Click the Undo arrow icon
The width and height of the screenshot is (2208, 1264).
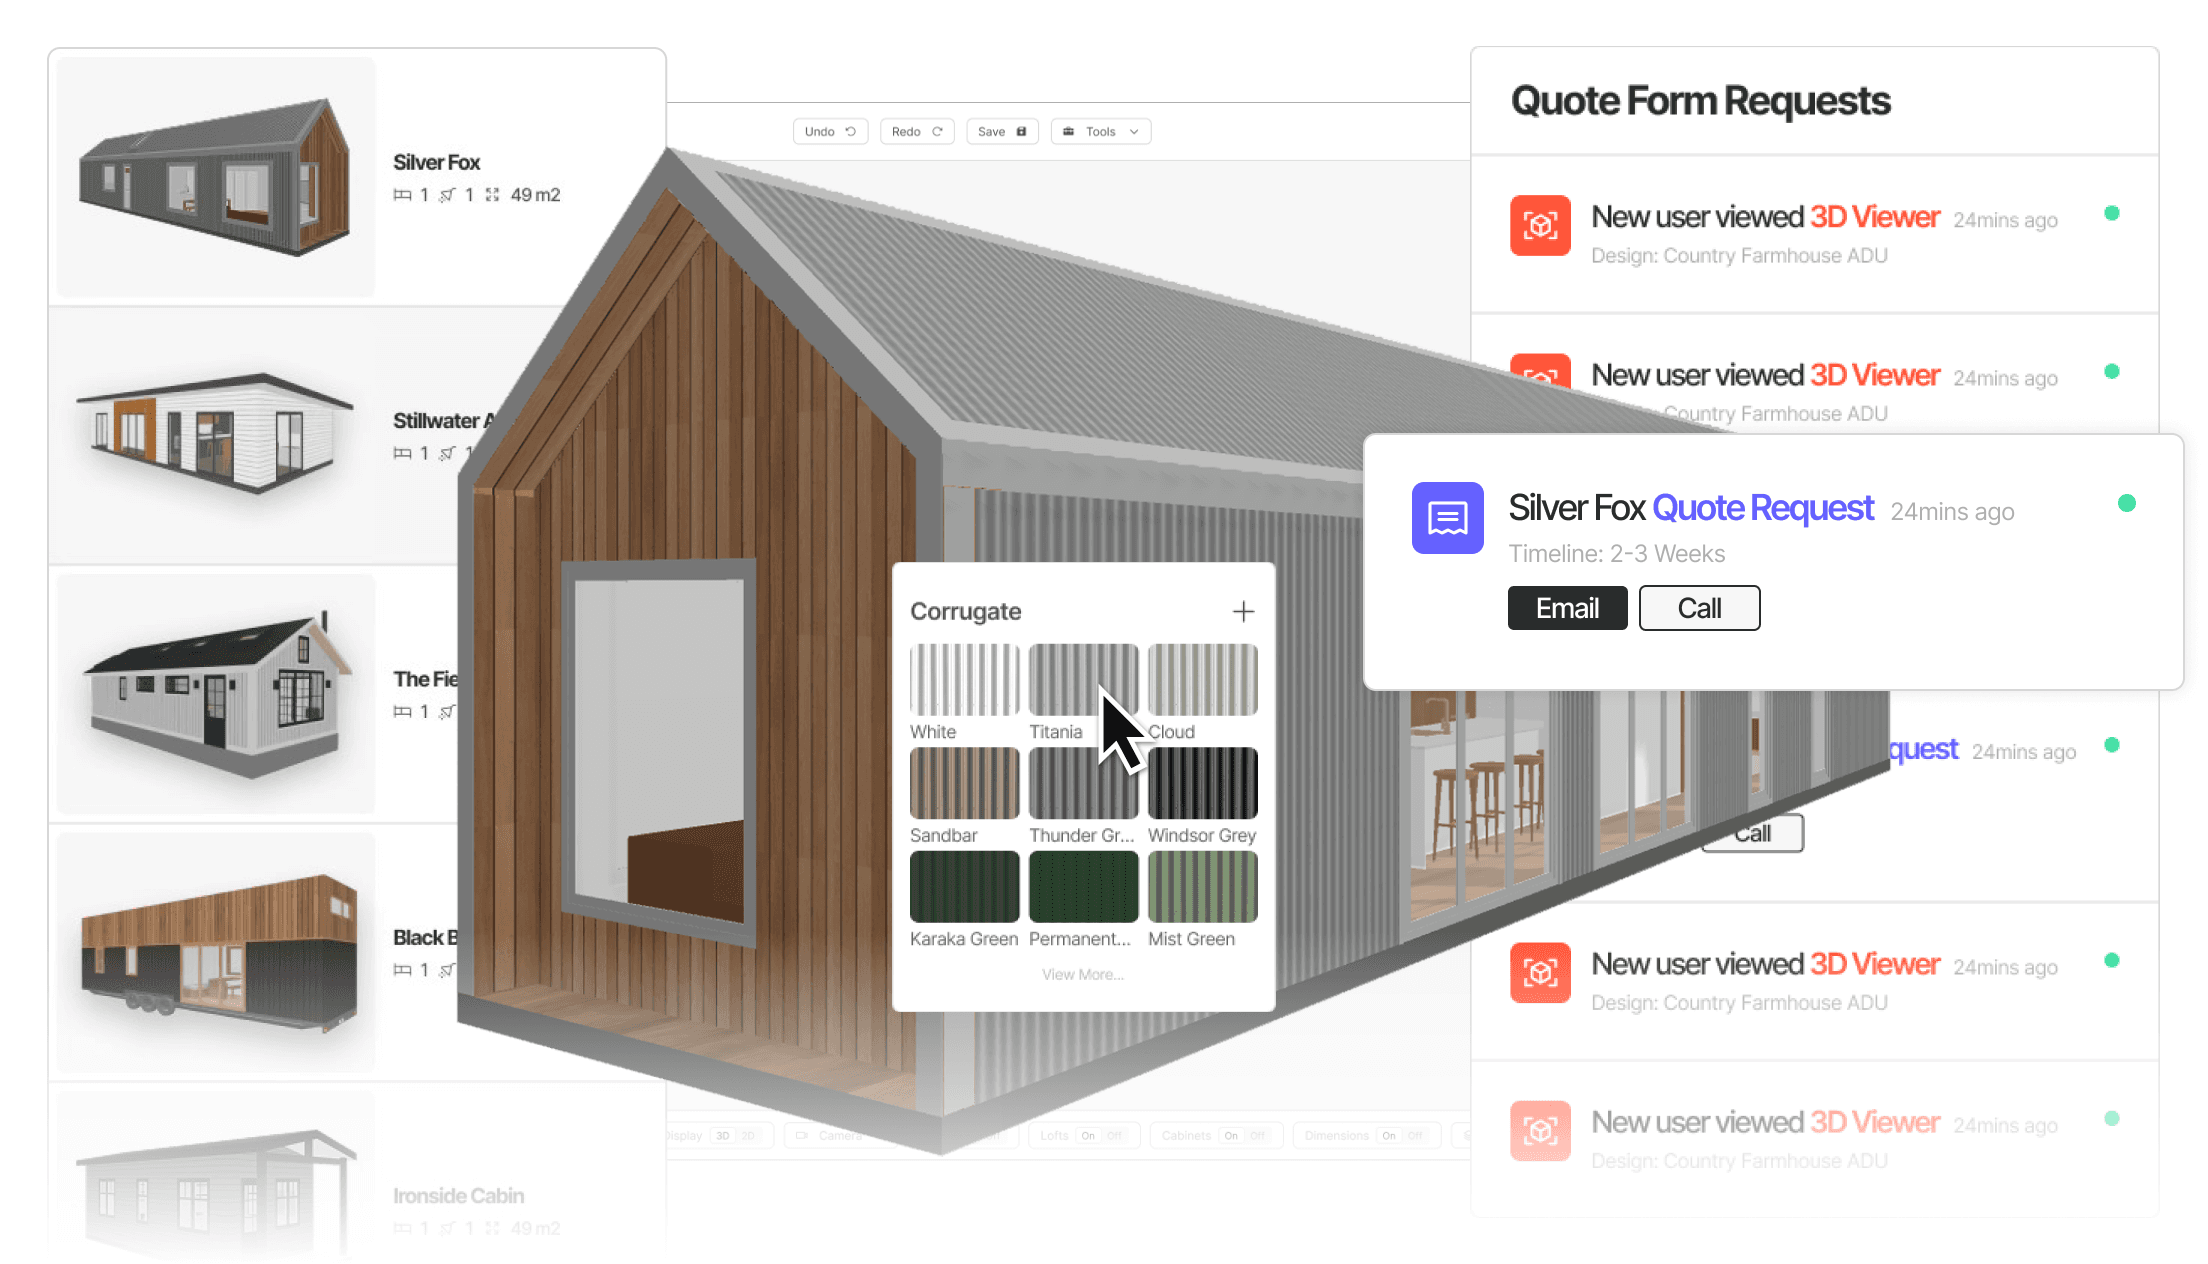[849, 131]
